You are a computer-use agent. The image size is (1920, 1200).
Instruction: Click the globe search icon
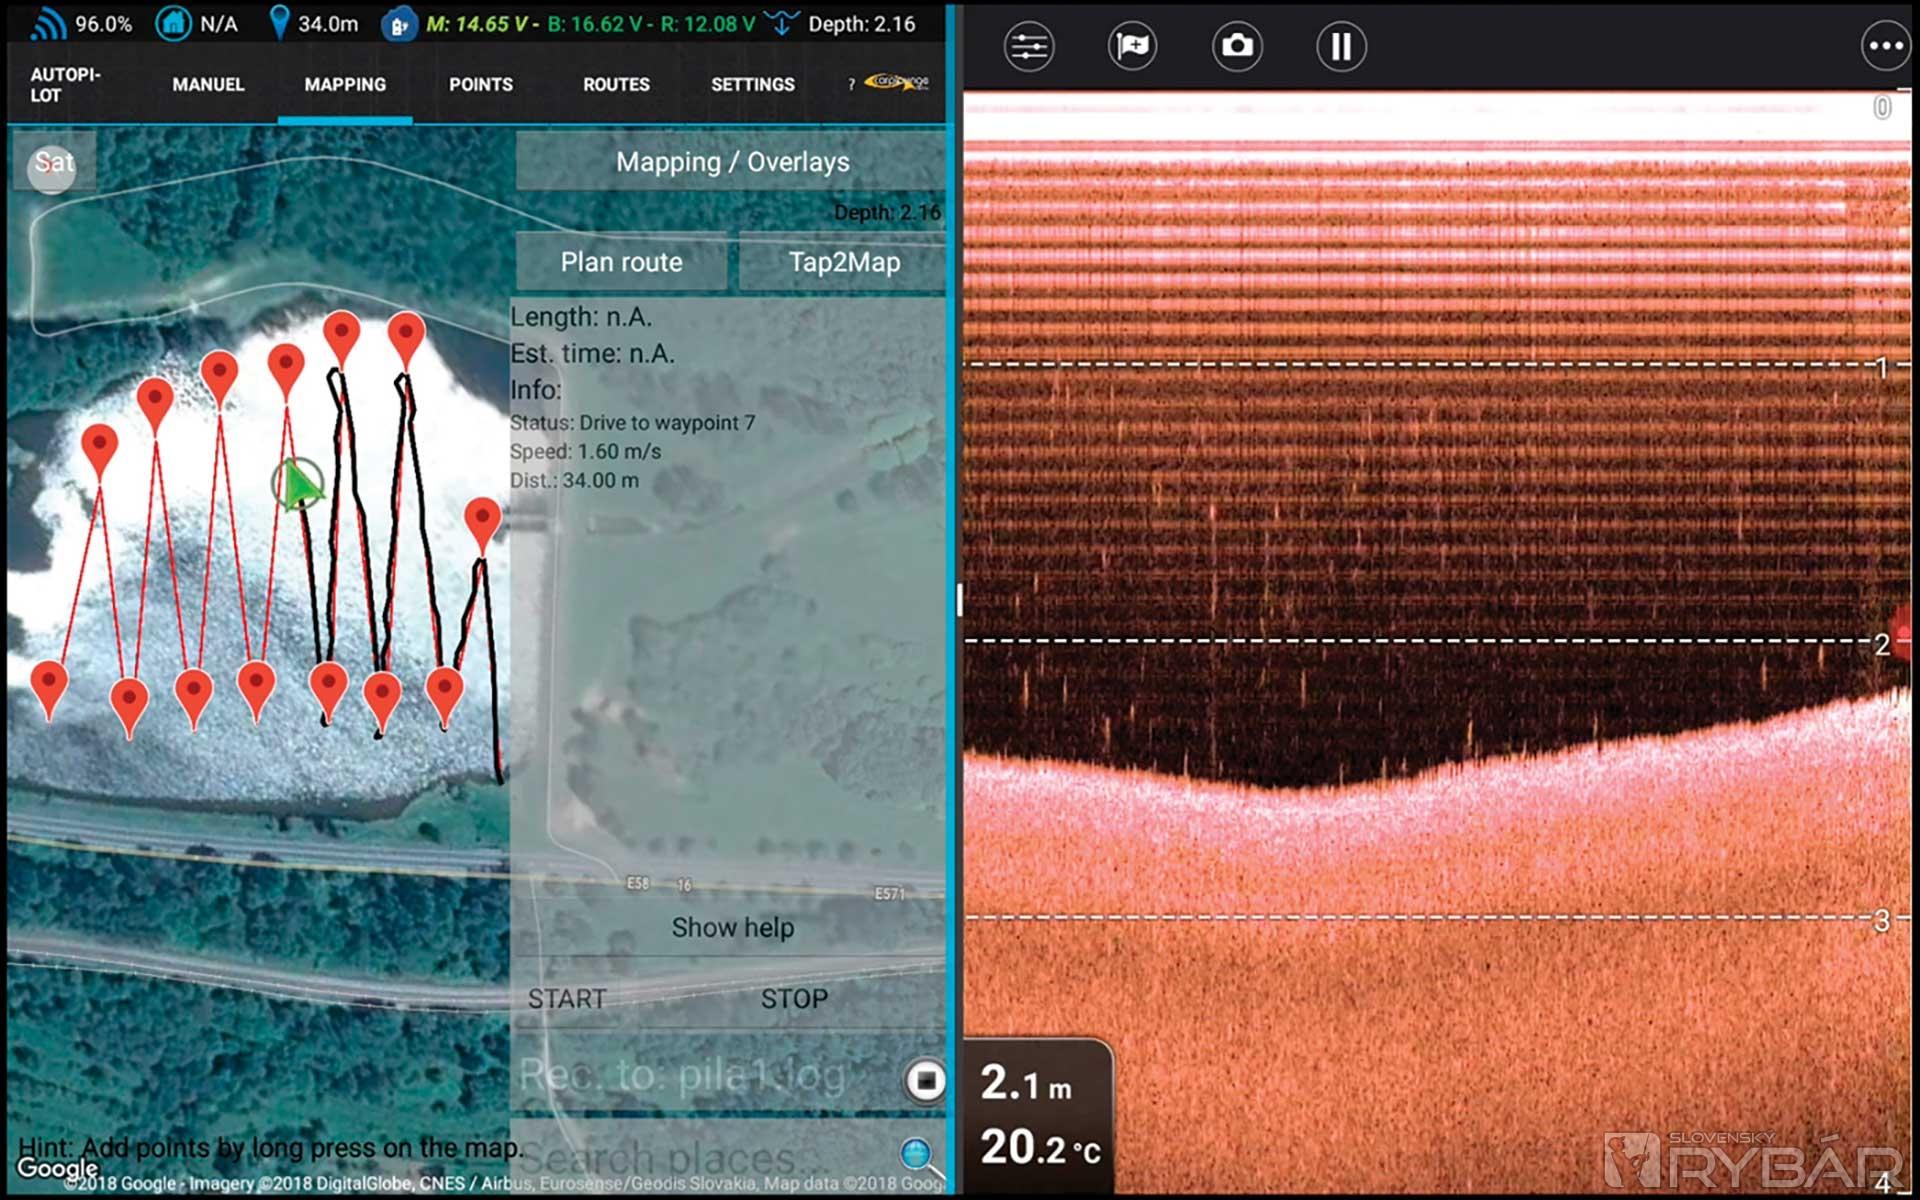917,1155
